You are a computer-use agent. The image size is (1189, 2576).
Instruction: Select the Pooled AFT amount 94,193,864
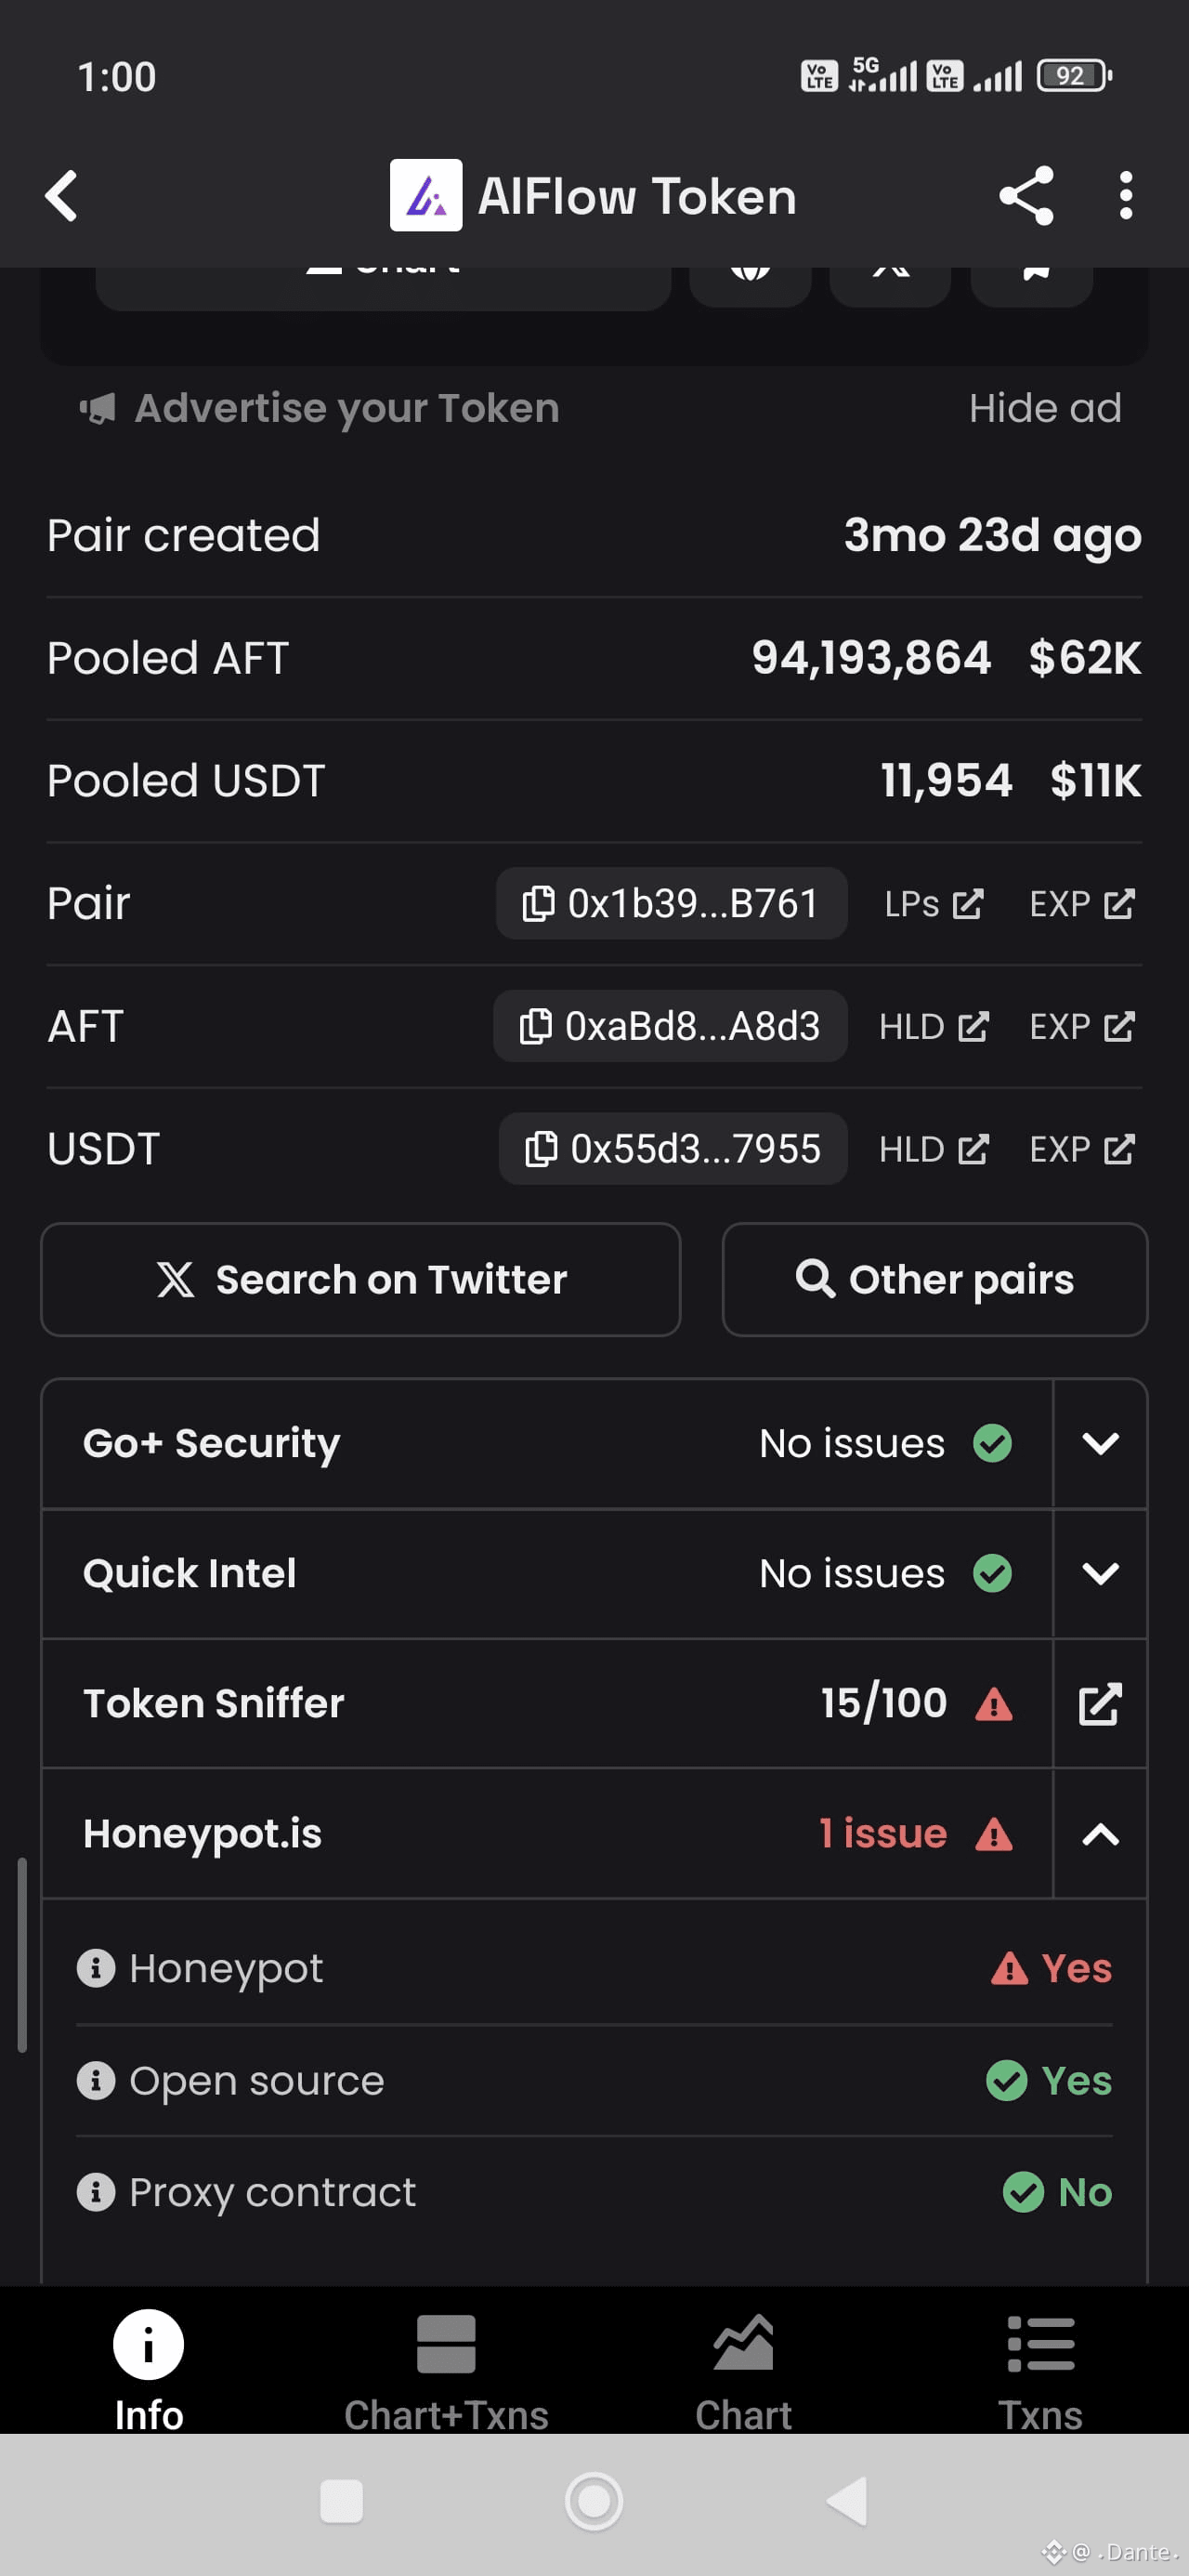871,659
